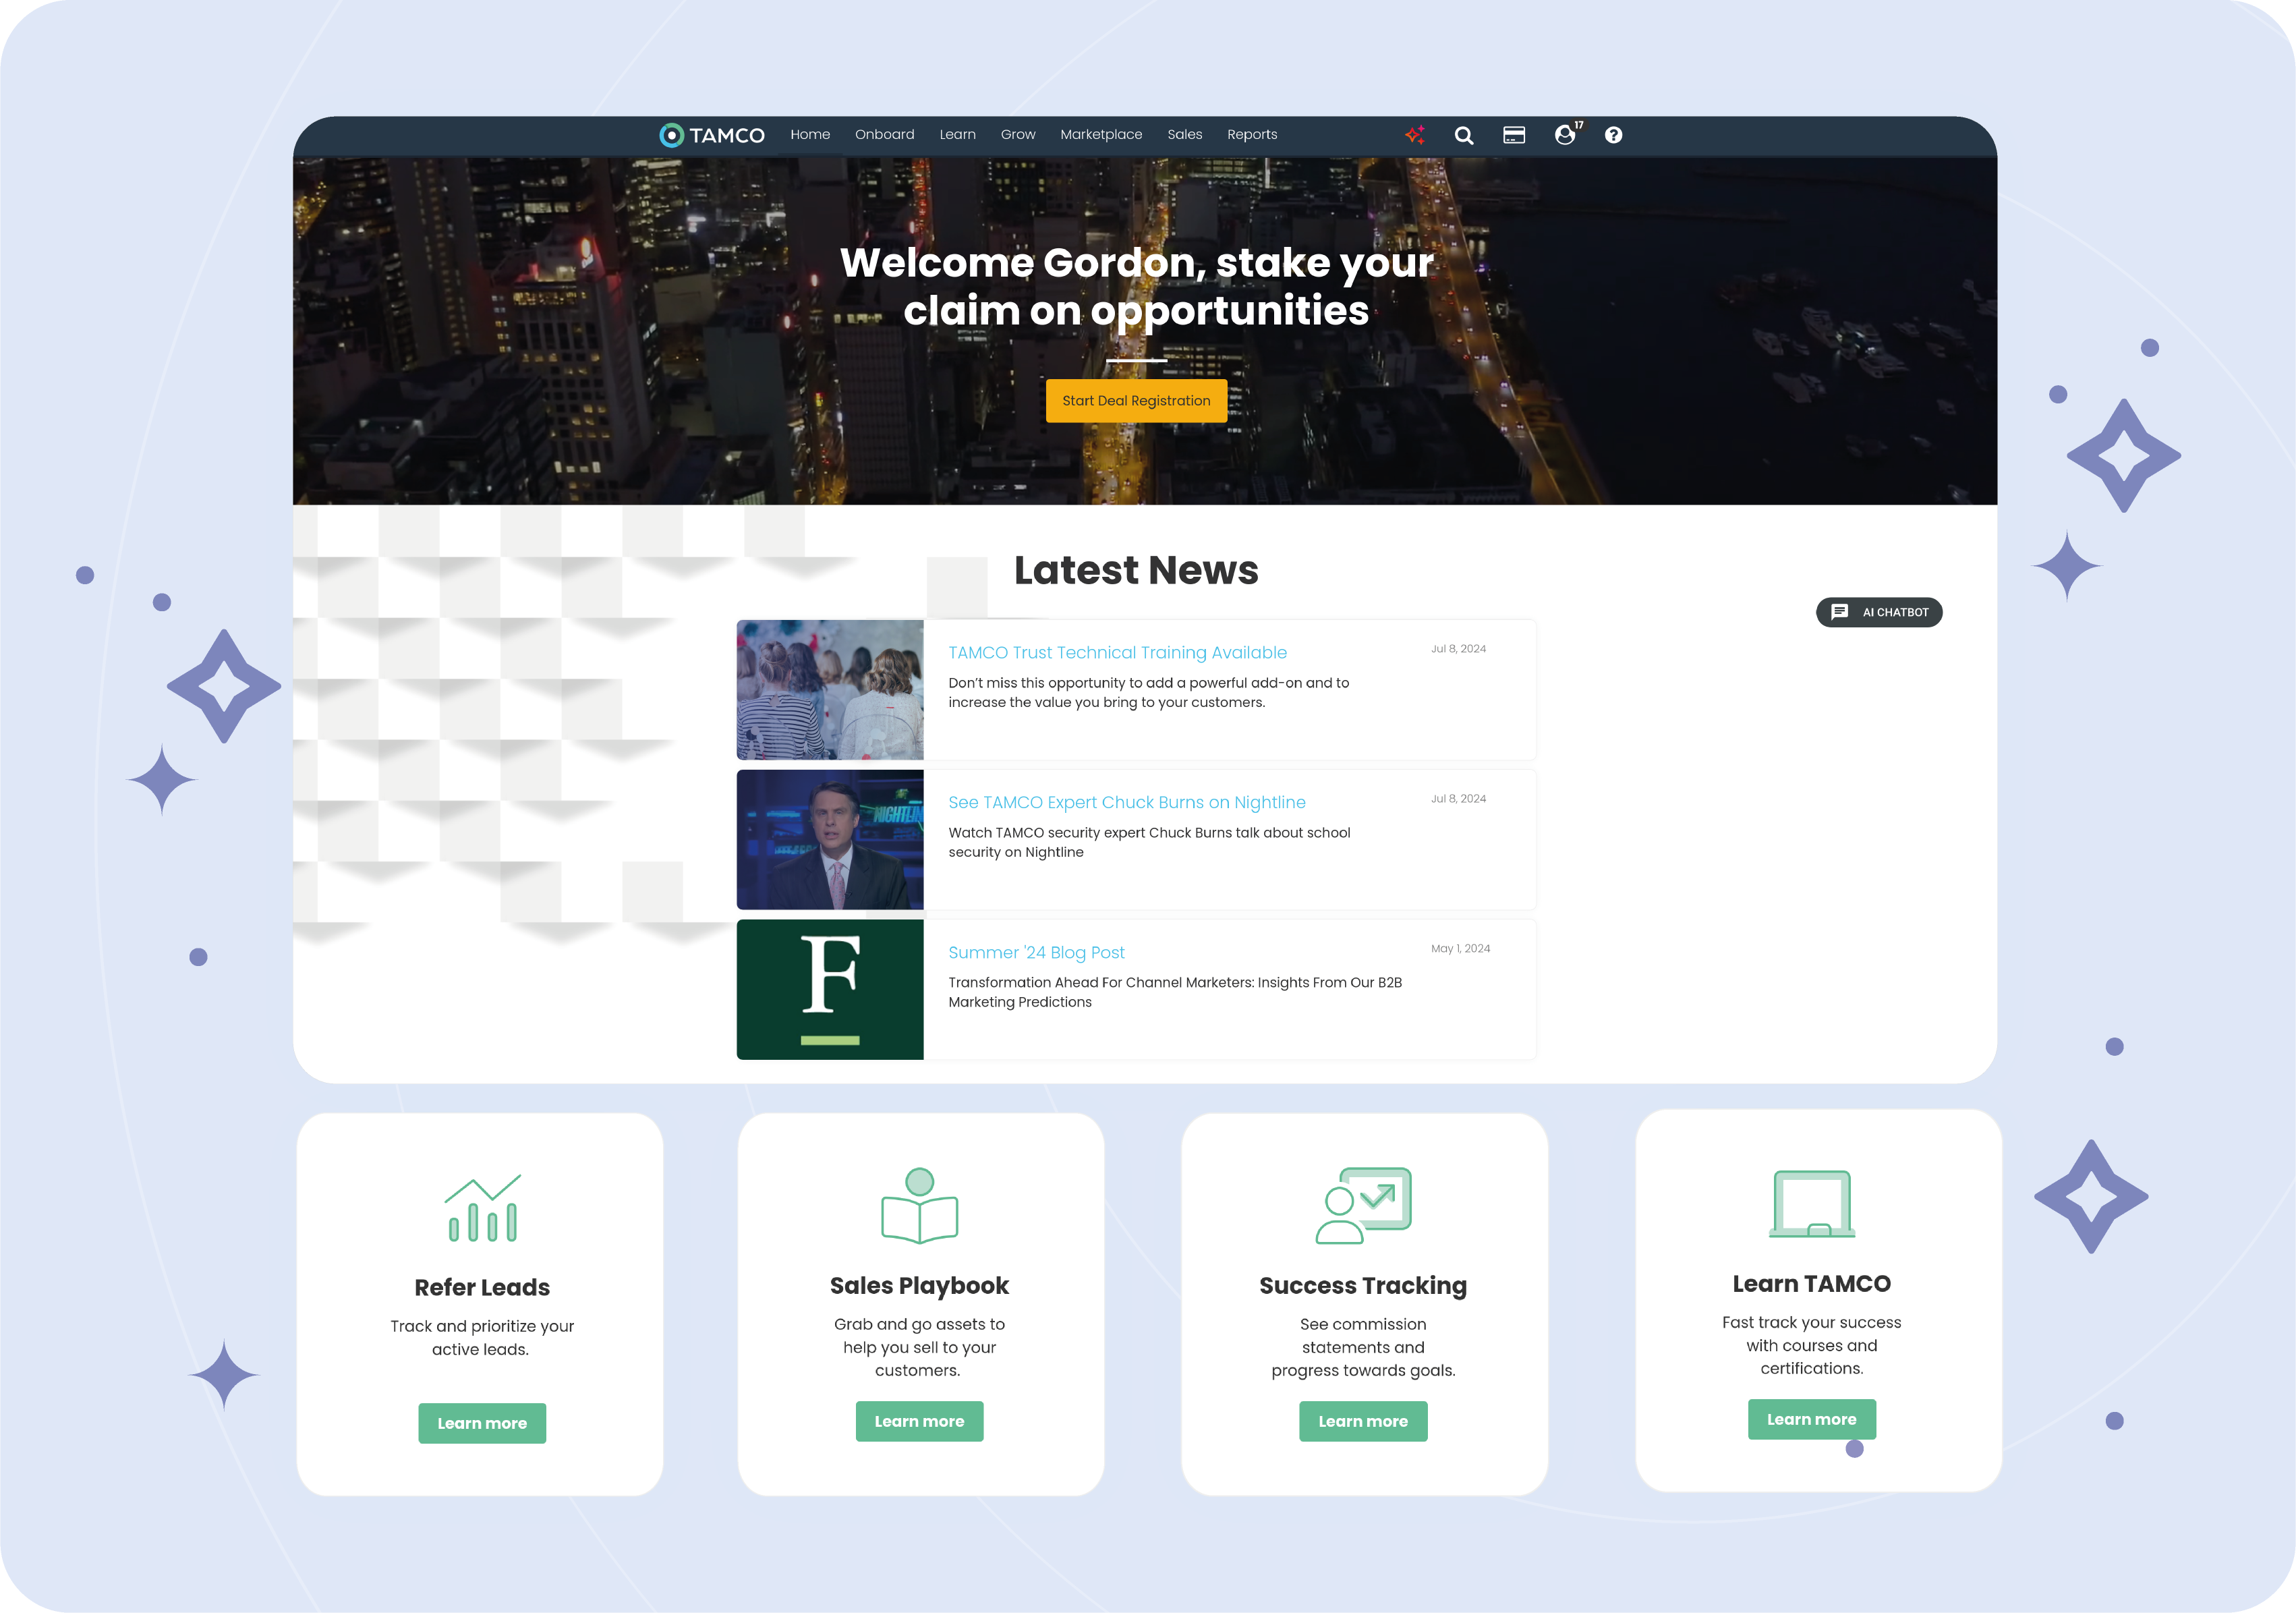Click the help question mark icon

1613,135
